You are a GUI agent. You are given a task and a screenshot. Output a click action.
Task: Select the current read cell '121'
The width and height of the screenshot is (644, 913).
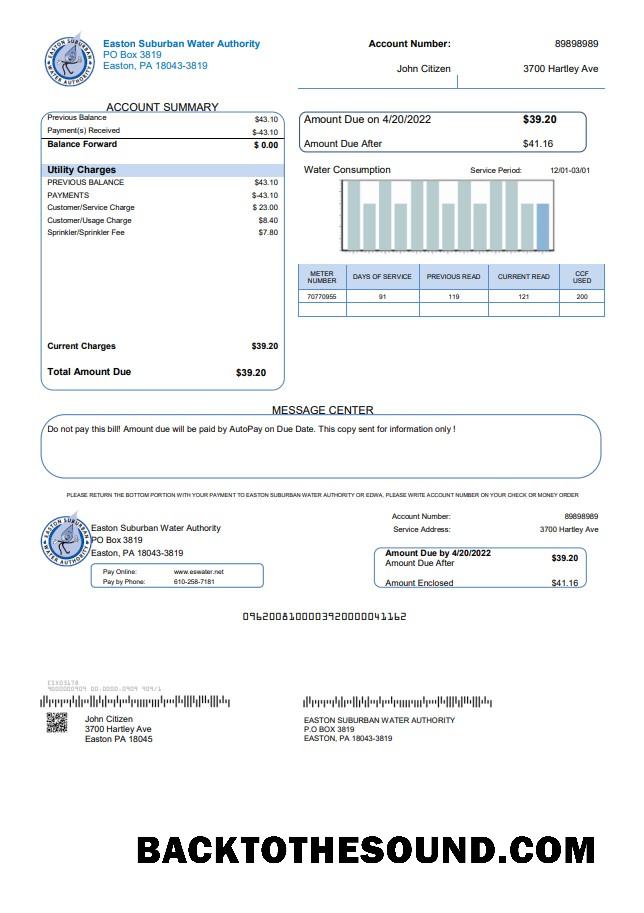[x=523, y=296]
